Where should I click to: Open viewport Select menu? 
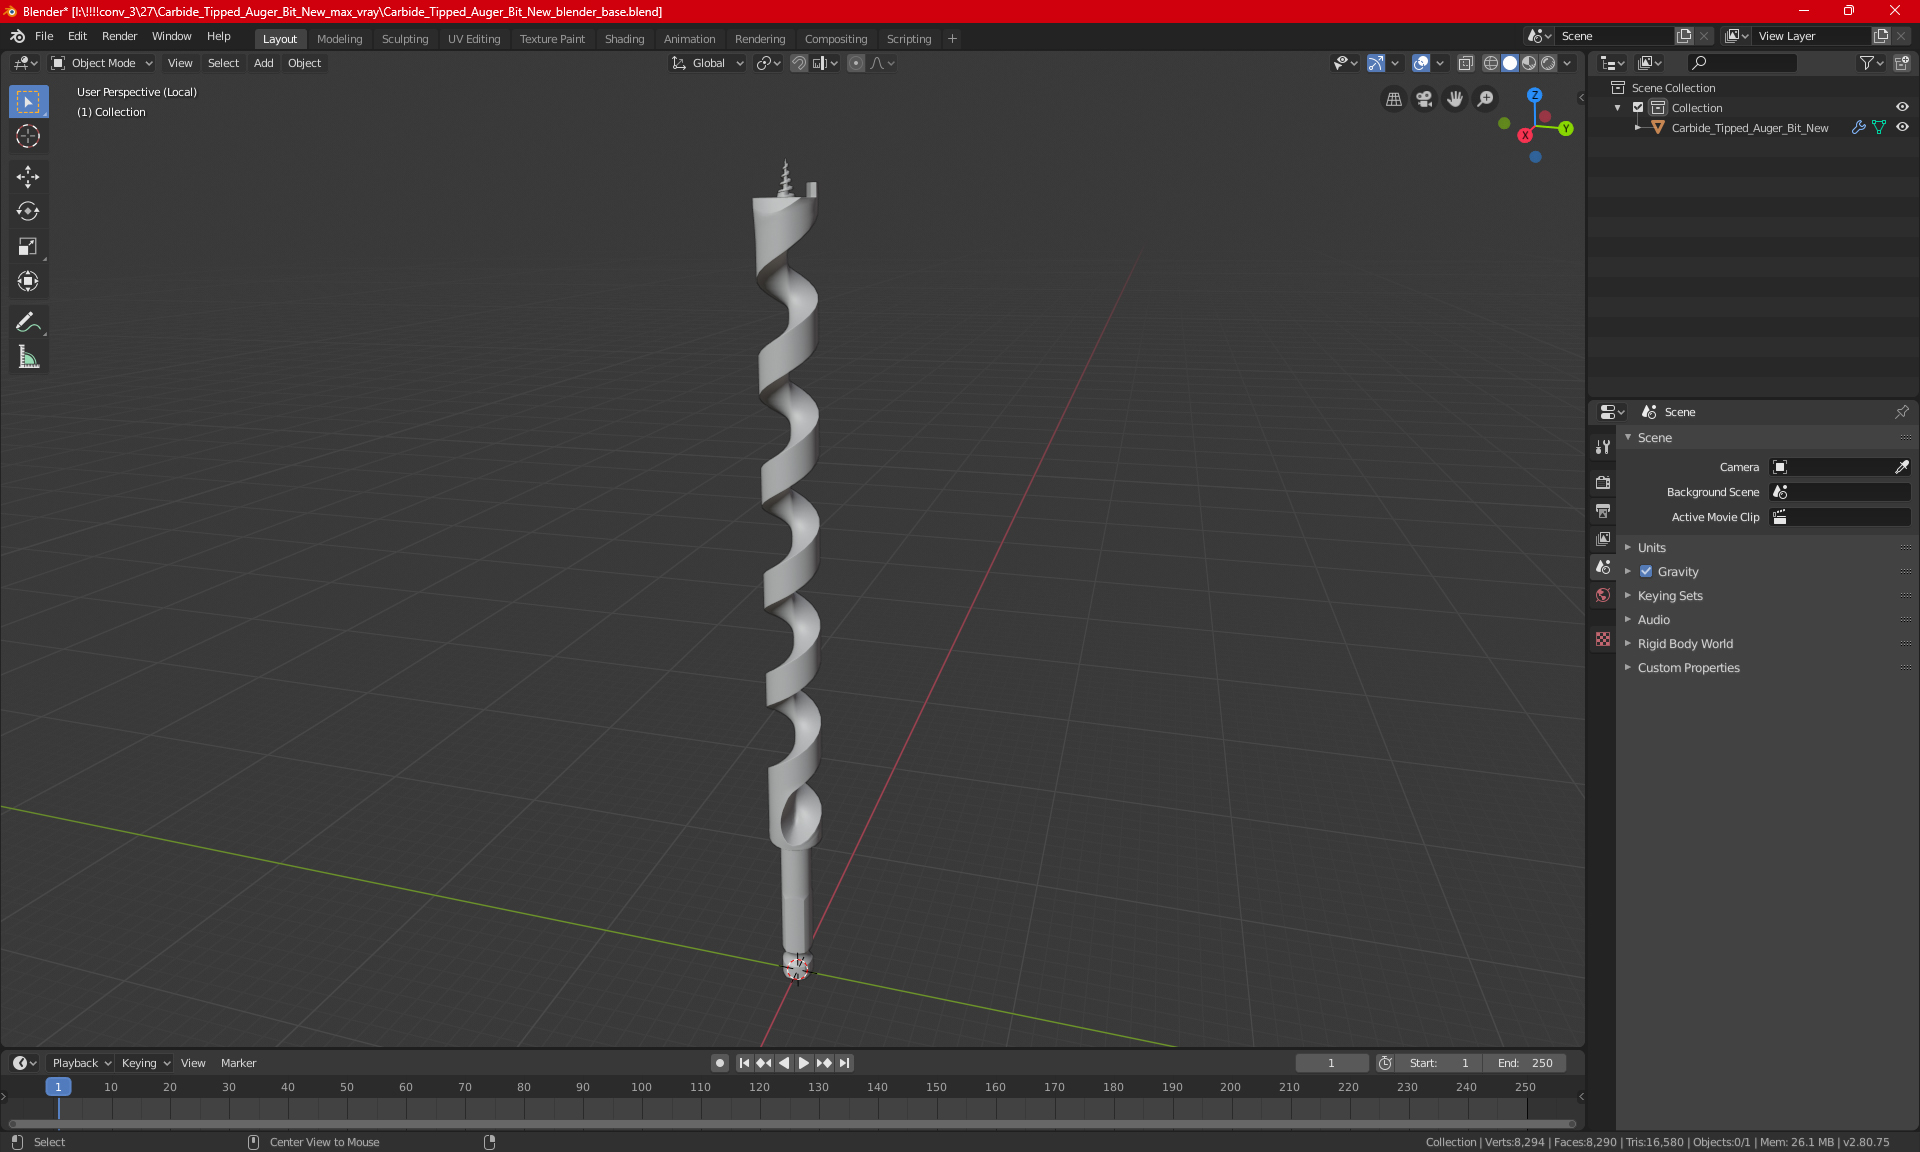(223, 63)
